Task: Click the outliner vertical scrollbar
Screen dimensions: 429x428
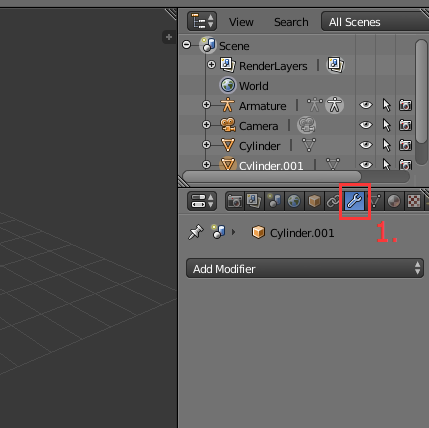Action: pyautogui.click(x=422, y=92)
